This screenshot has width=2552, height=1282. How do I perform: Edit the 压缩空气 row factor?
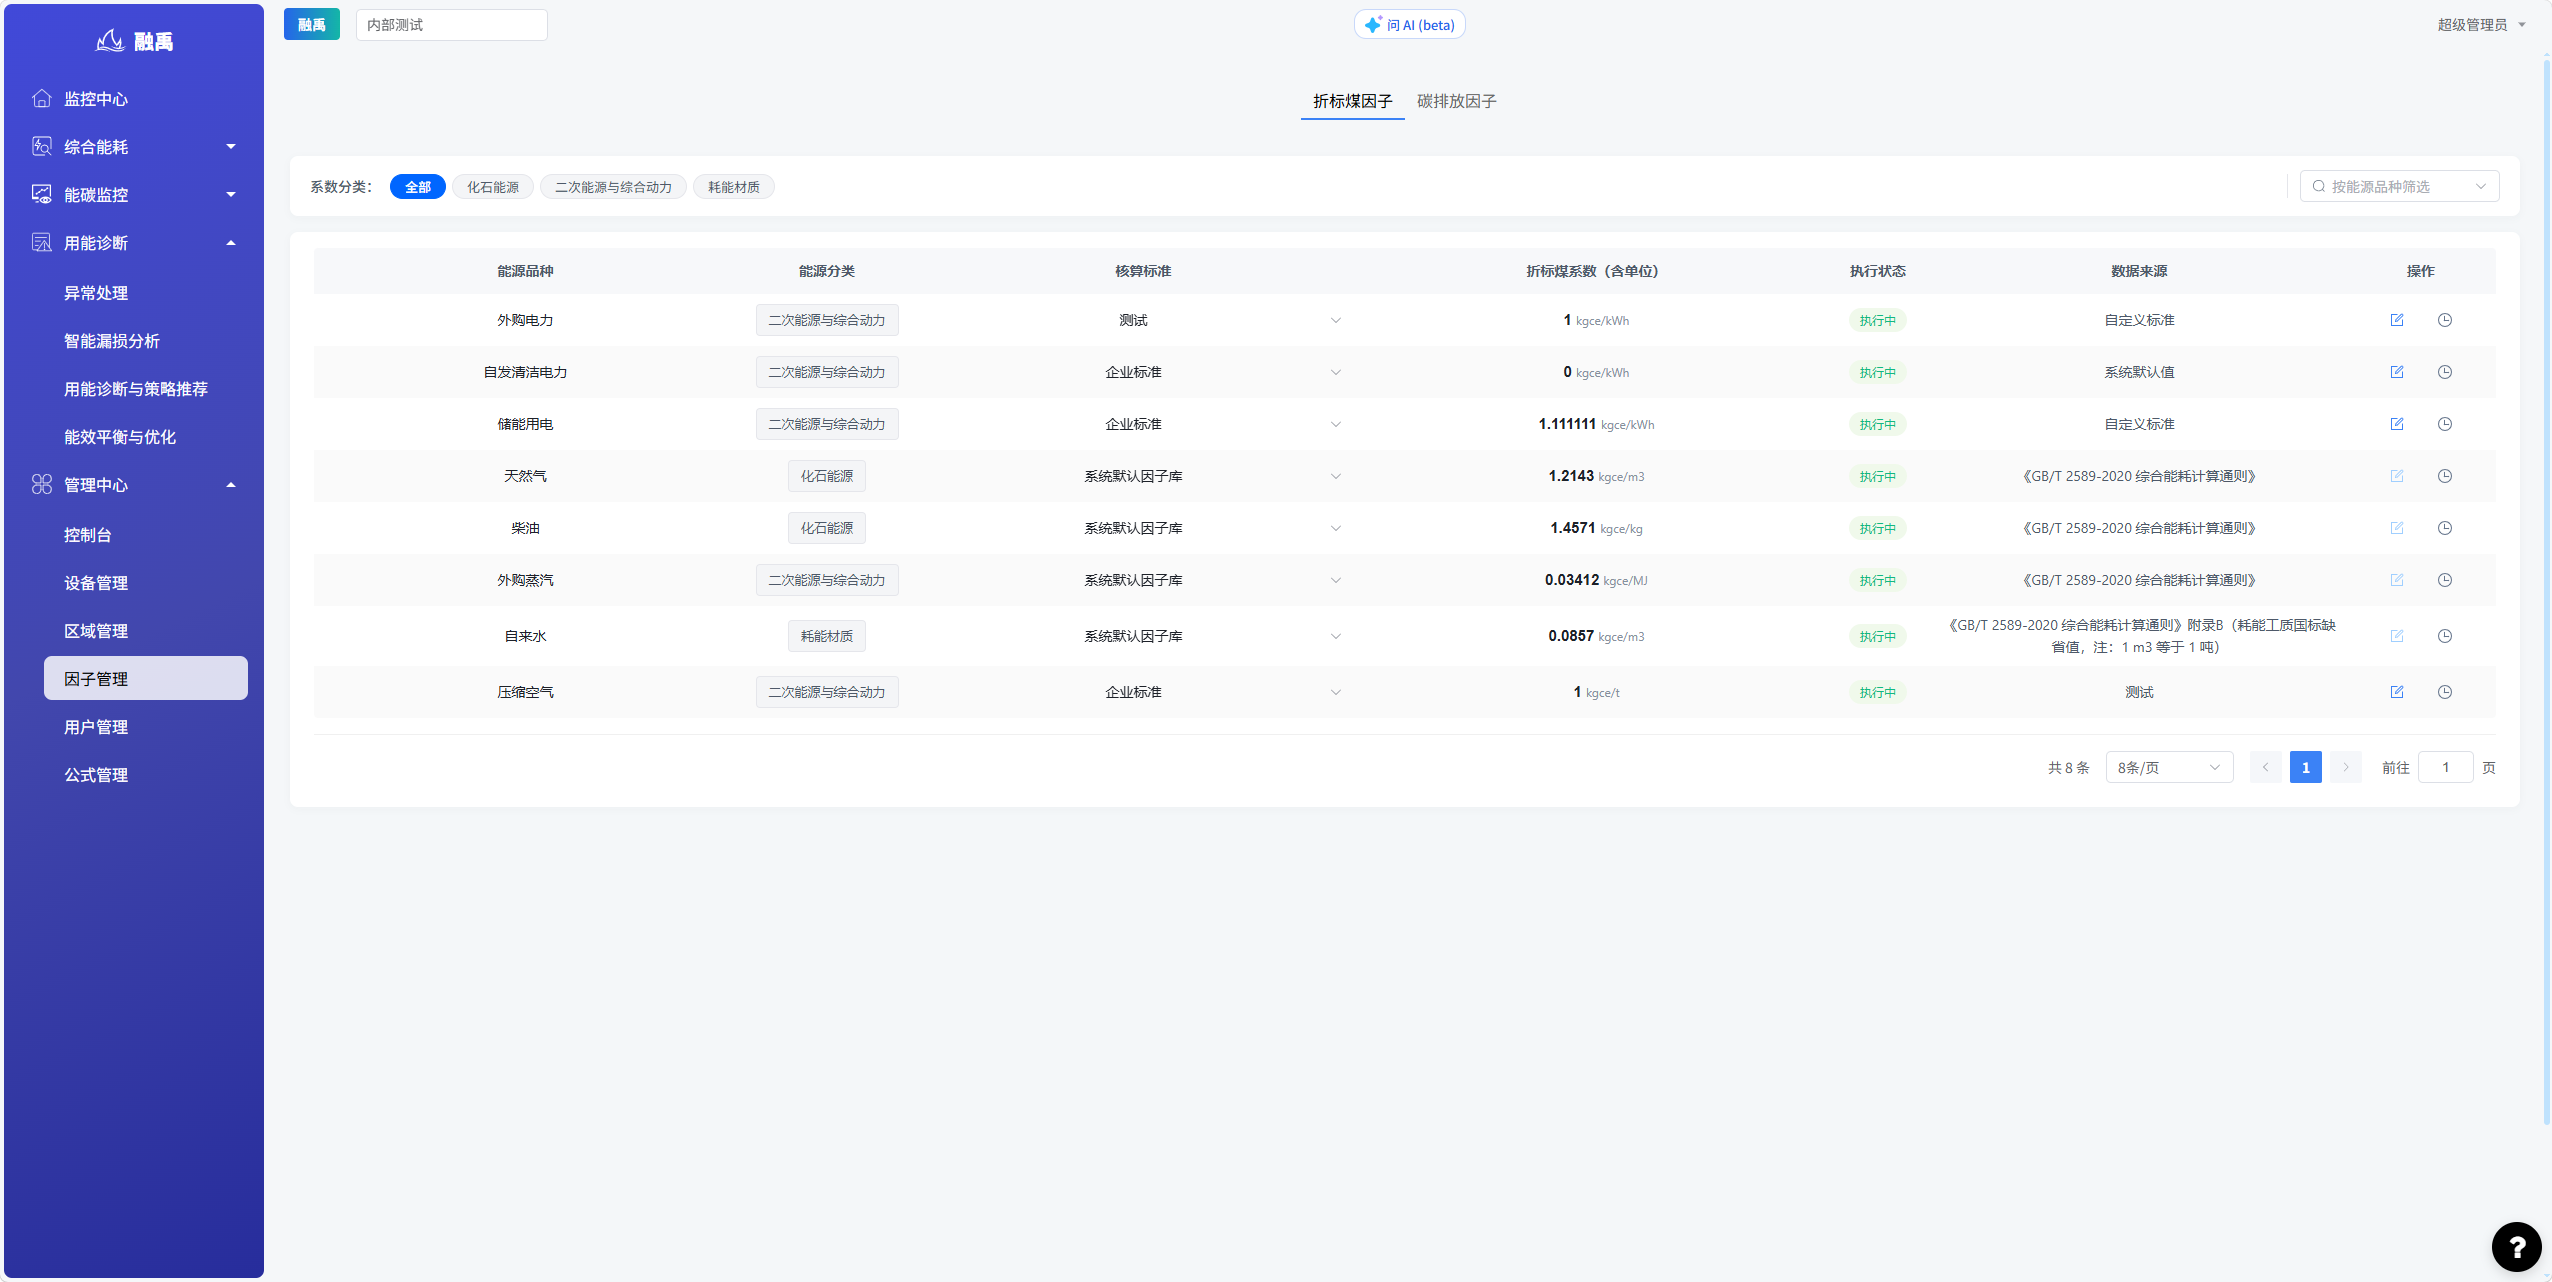coord(2396,692)
